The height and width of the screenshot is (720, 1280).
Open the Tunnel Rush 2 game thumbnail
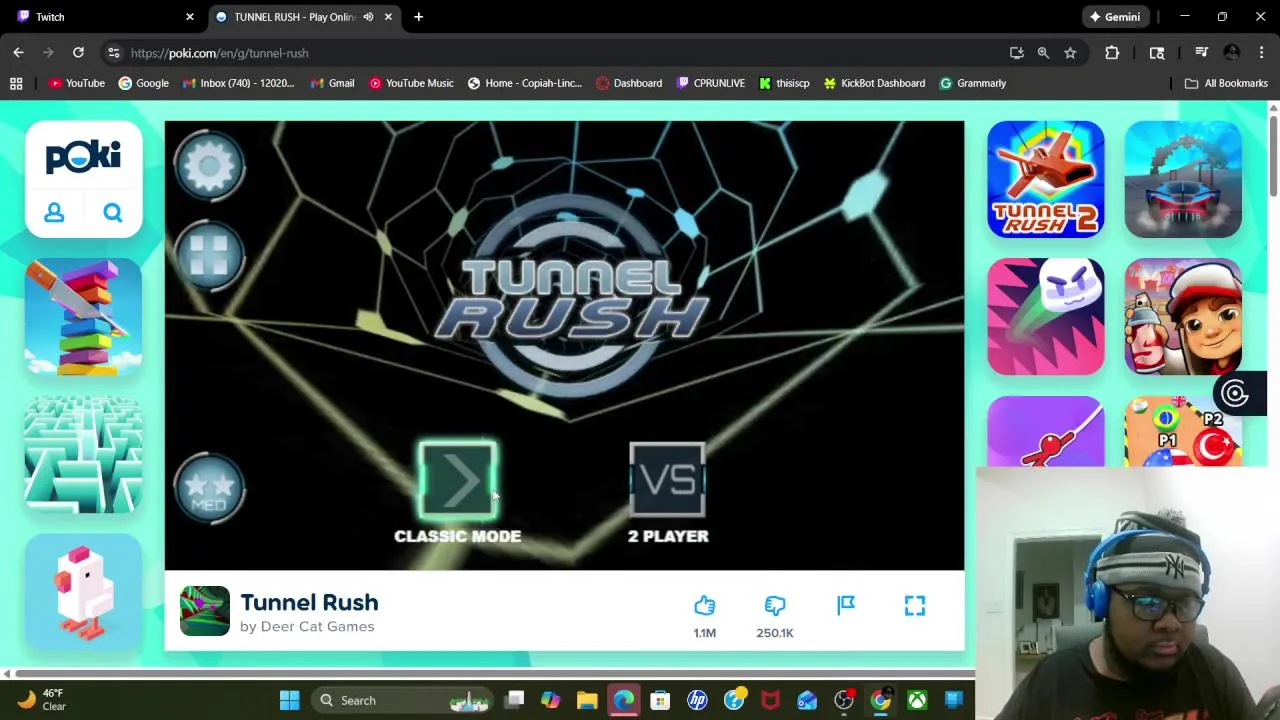(1046, 180)
